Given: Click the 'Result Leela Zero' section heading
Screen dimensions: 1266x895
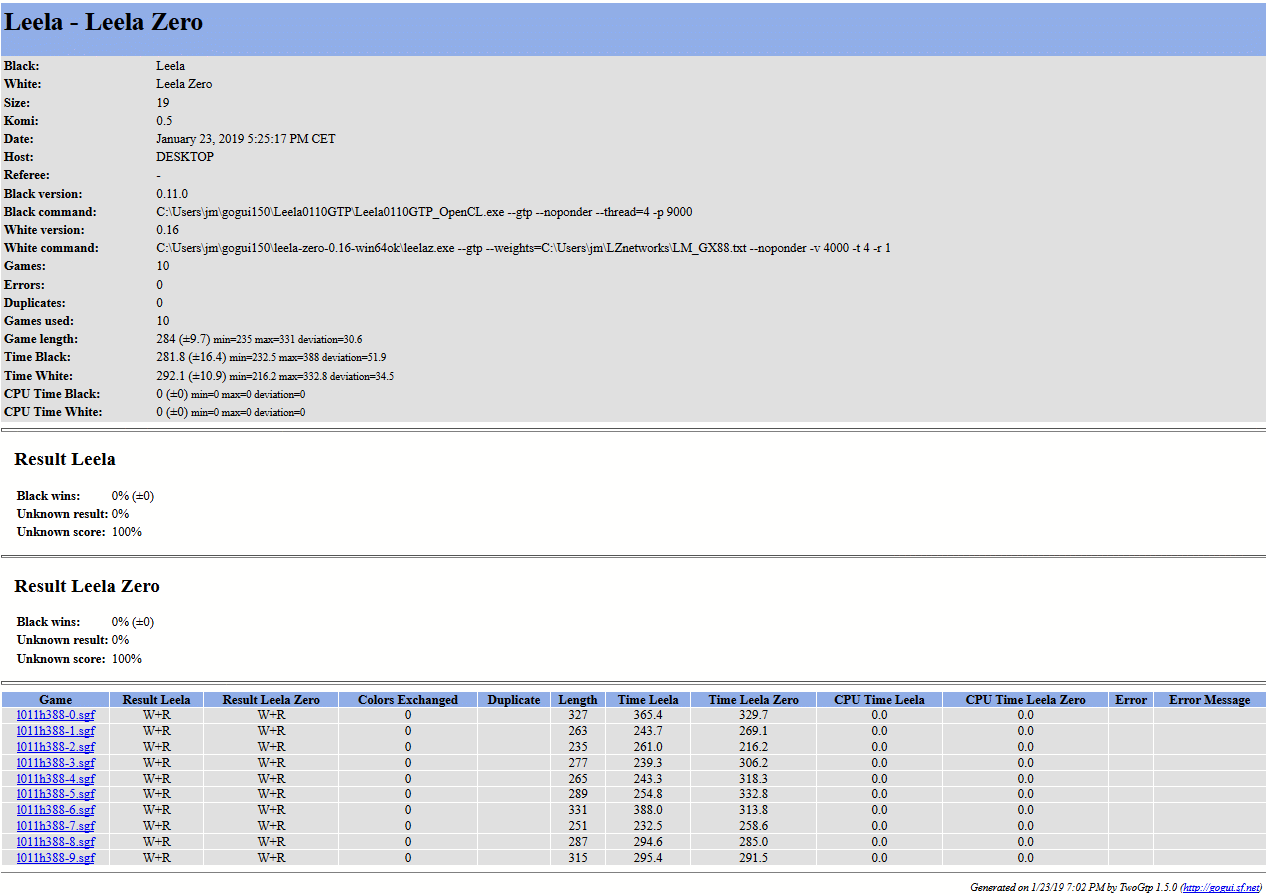Looking at the screenshot, I should coord(87,587).
